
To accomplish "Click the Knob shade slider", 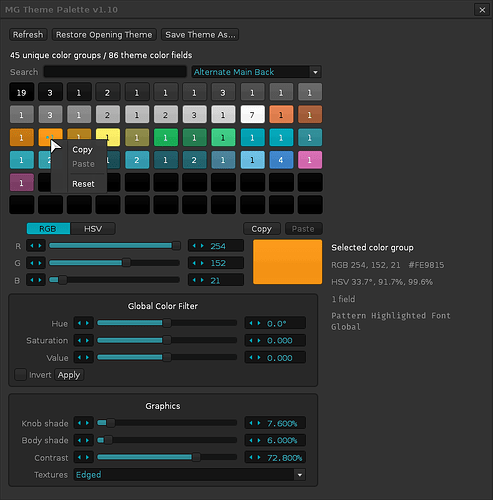I will 167,423.
